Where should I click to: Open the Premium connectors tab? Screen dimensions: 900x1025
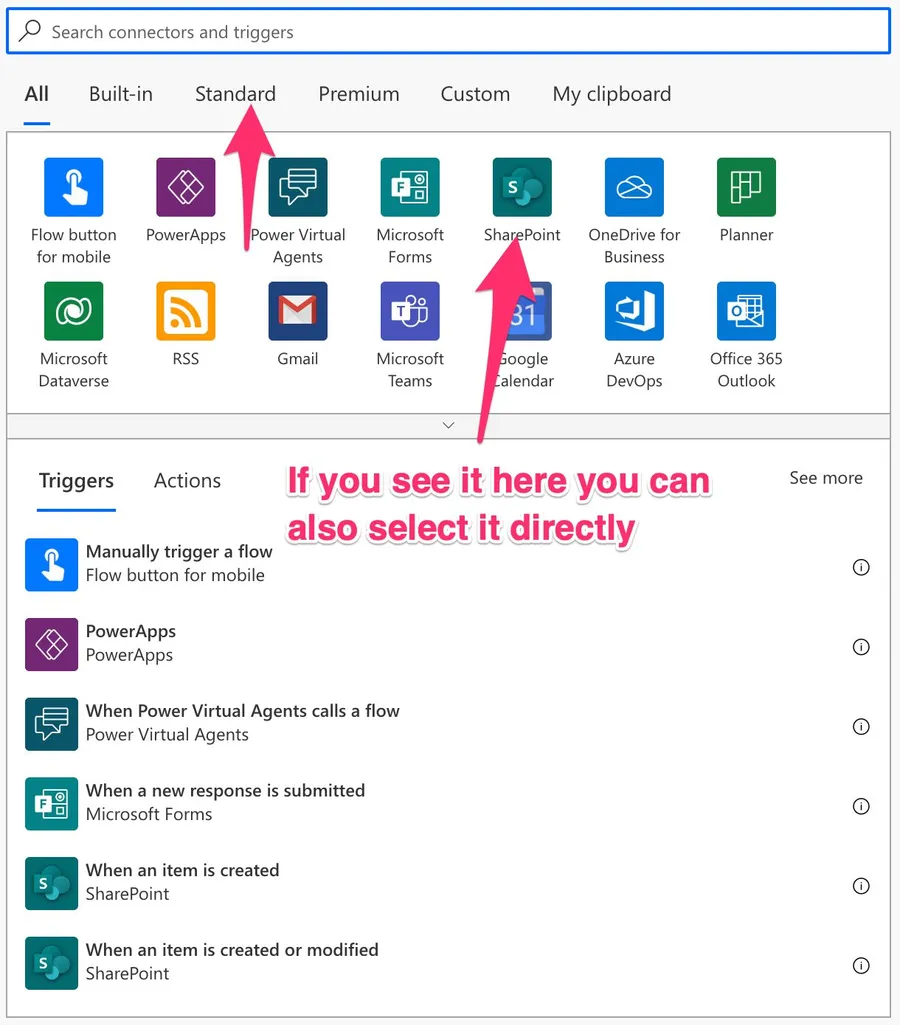click(359, 94)
